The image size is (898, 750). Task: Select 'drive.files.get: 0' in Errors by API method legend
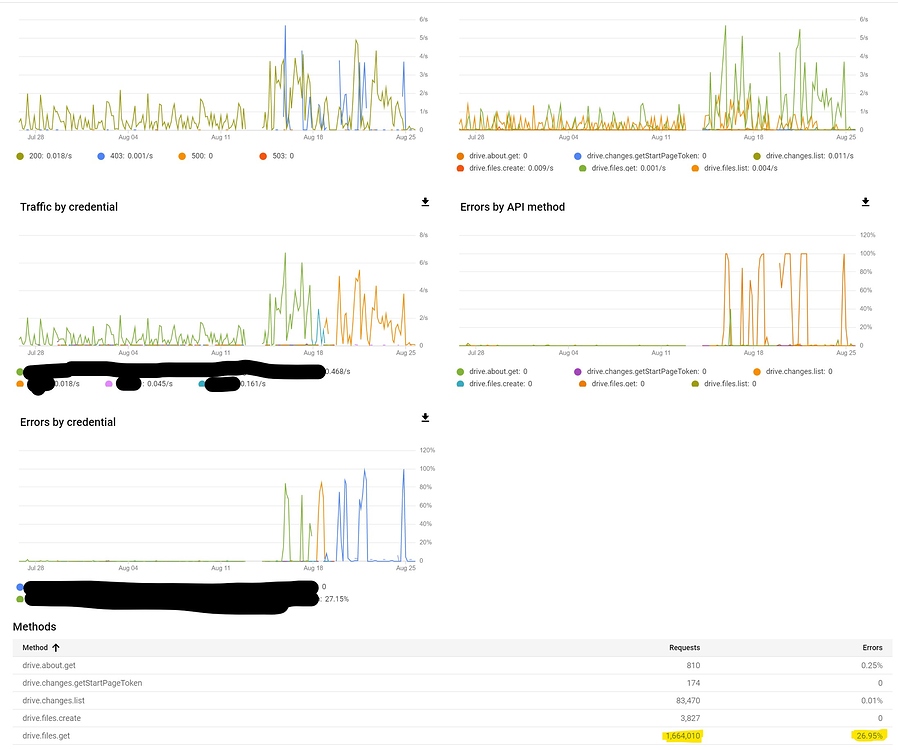coord(612,384)
